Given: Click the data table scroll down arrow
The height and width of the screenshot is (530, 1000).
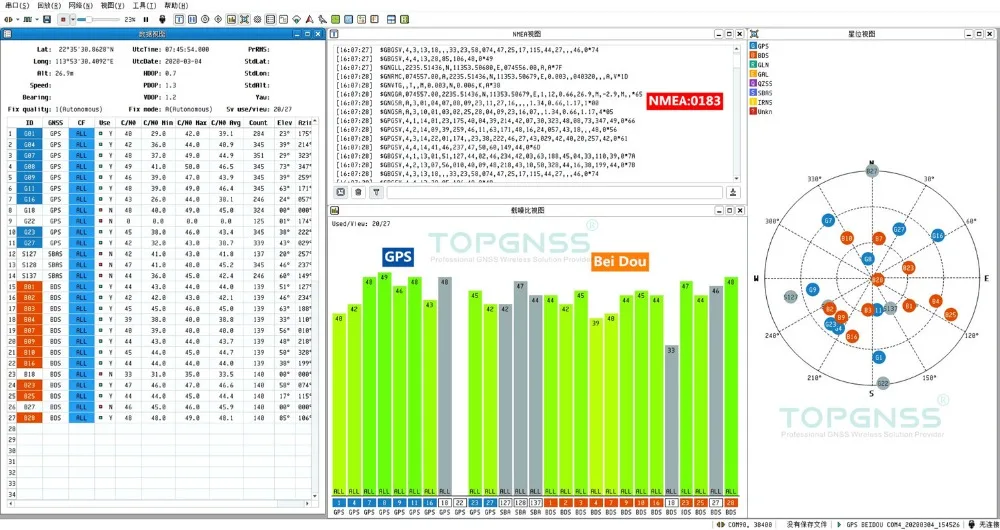Looking at the screenshot, I should [315, 496].
